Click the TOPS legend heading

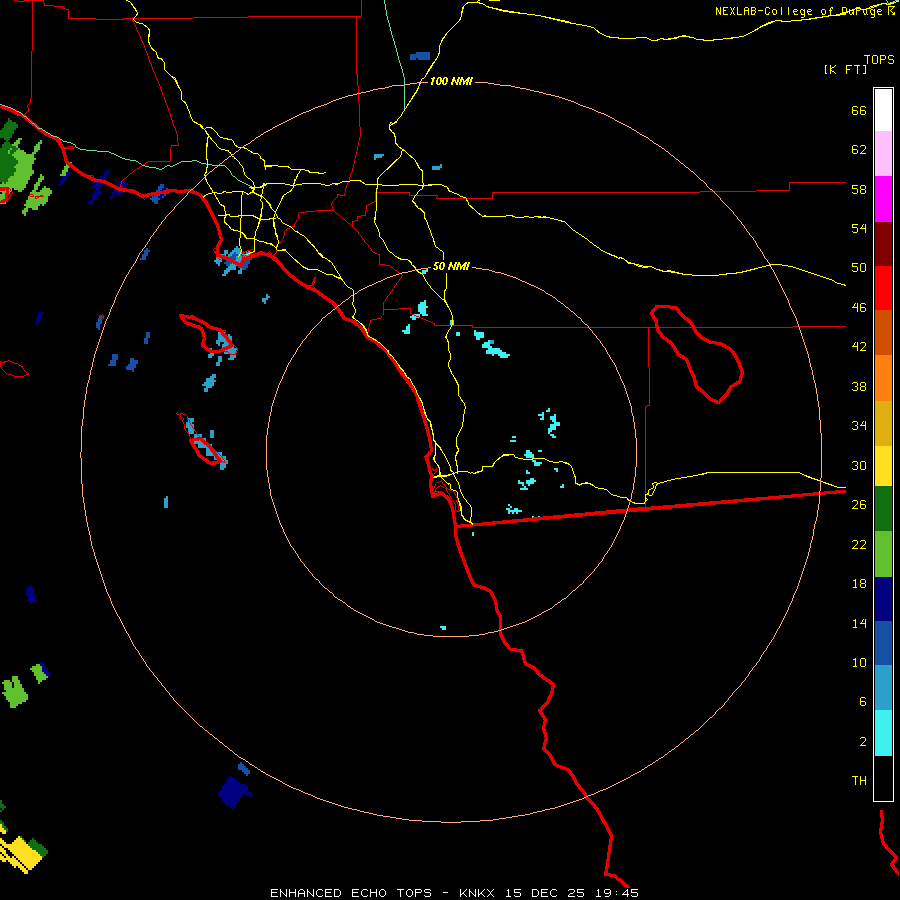(x=879, y=59)
